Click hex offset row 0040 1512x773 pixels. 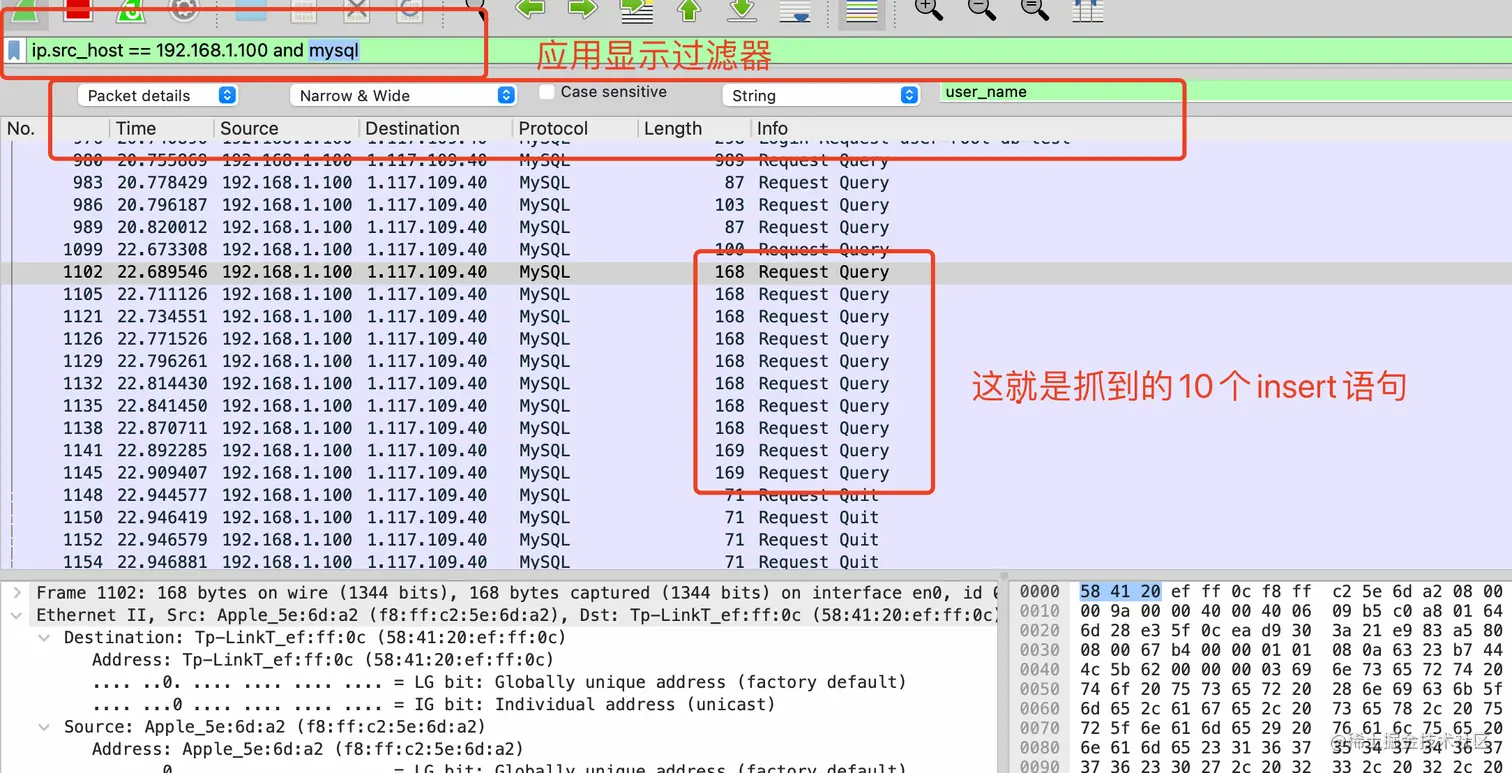(1040, 669)
